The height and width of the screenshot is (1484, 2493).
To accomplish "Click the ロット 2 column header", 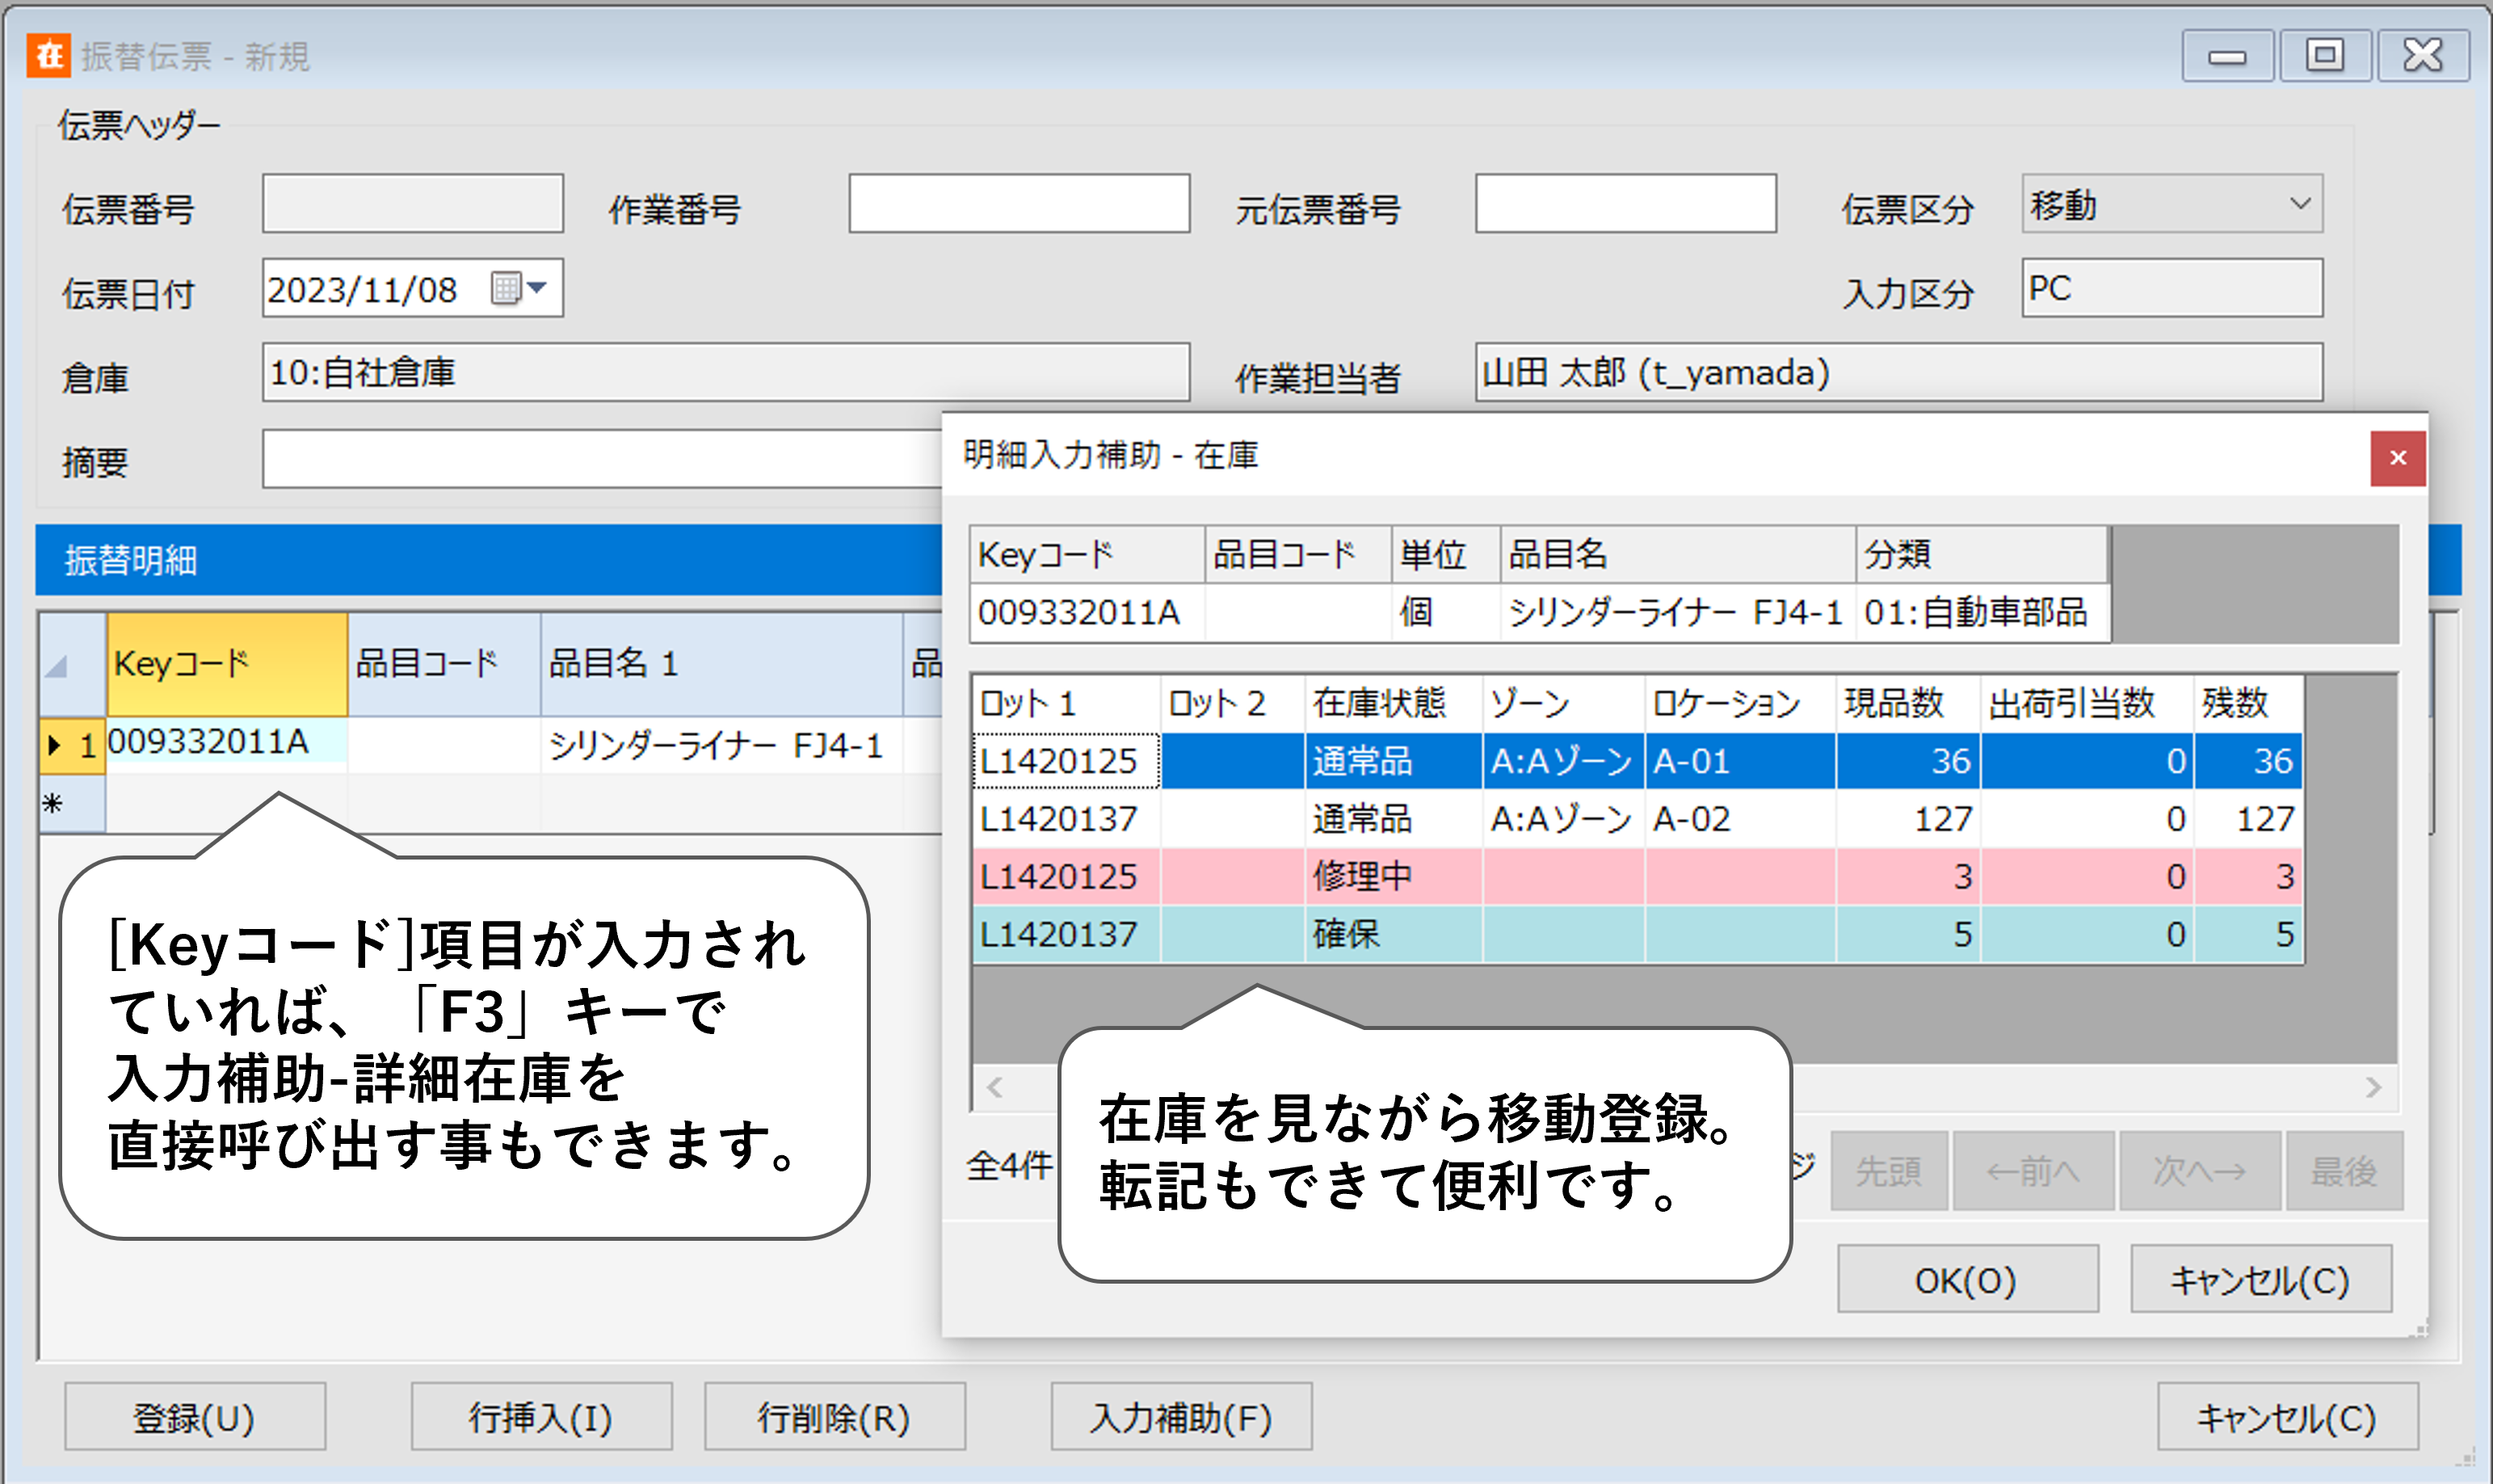I will pos(1233,703).
